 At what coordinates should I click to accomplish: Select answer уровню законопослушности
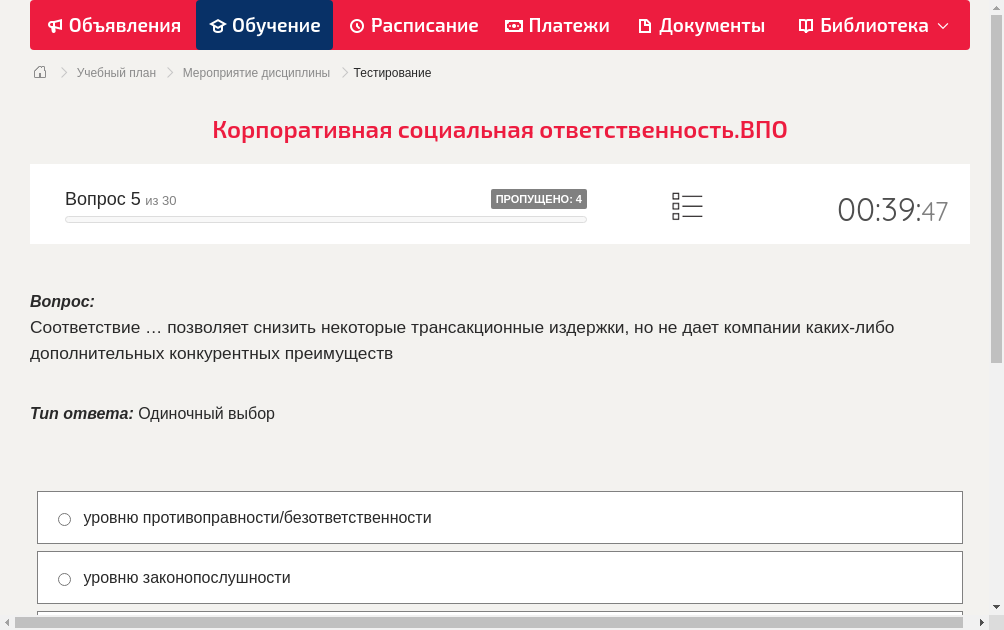[64, 578]
